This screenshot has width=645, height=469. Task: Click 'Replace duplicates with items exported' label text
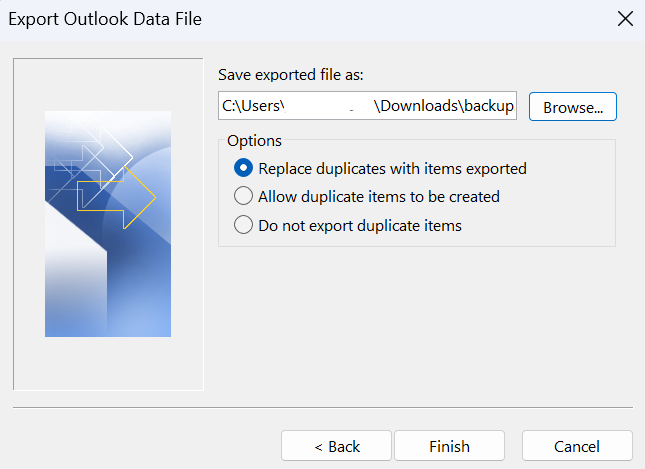coord(392,169)
